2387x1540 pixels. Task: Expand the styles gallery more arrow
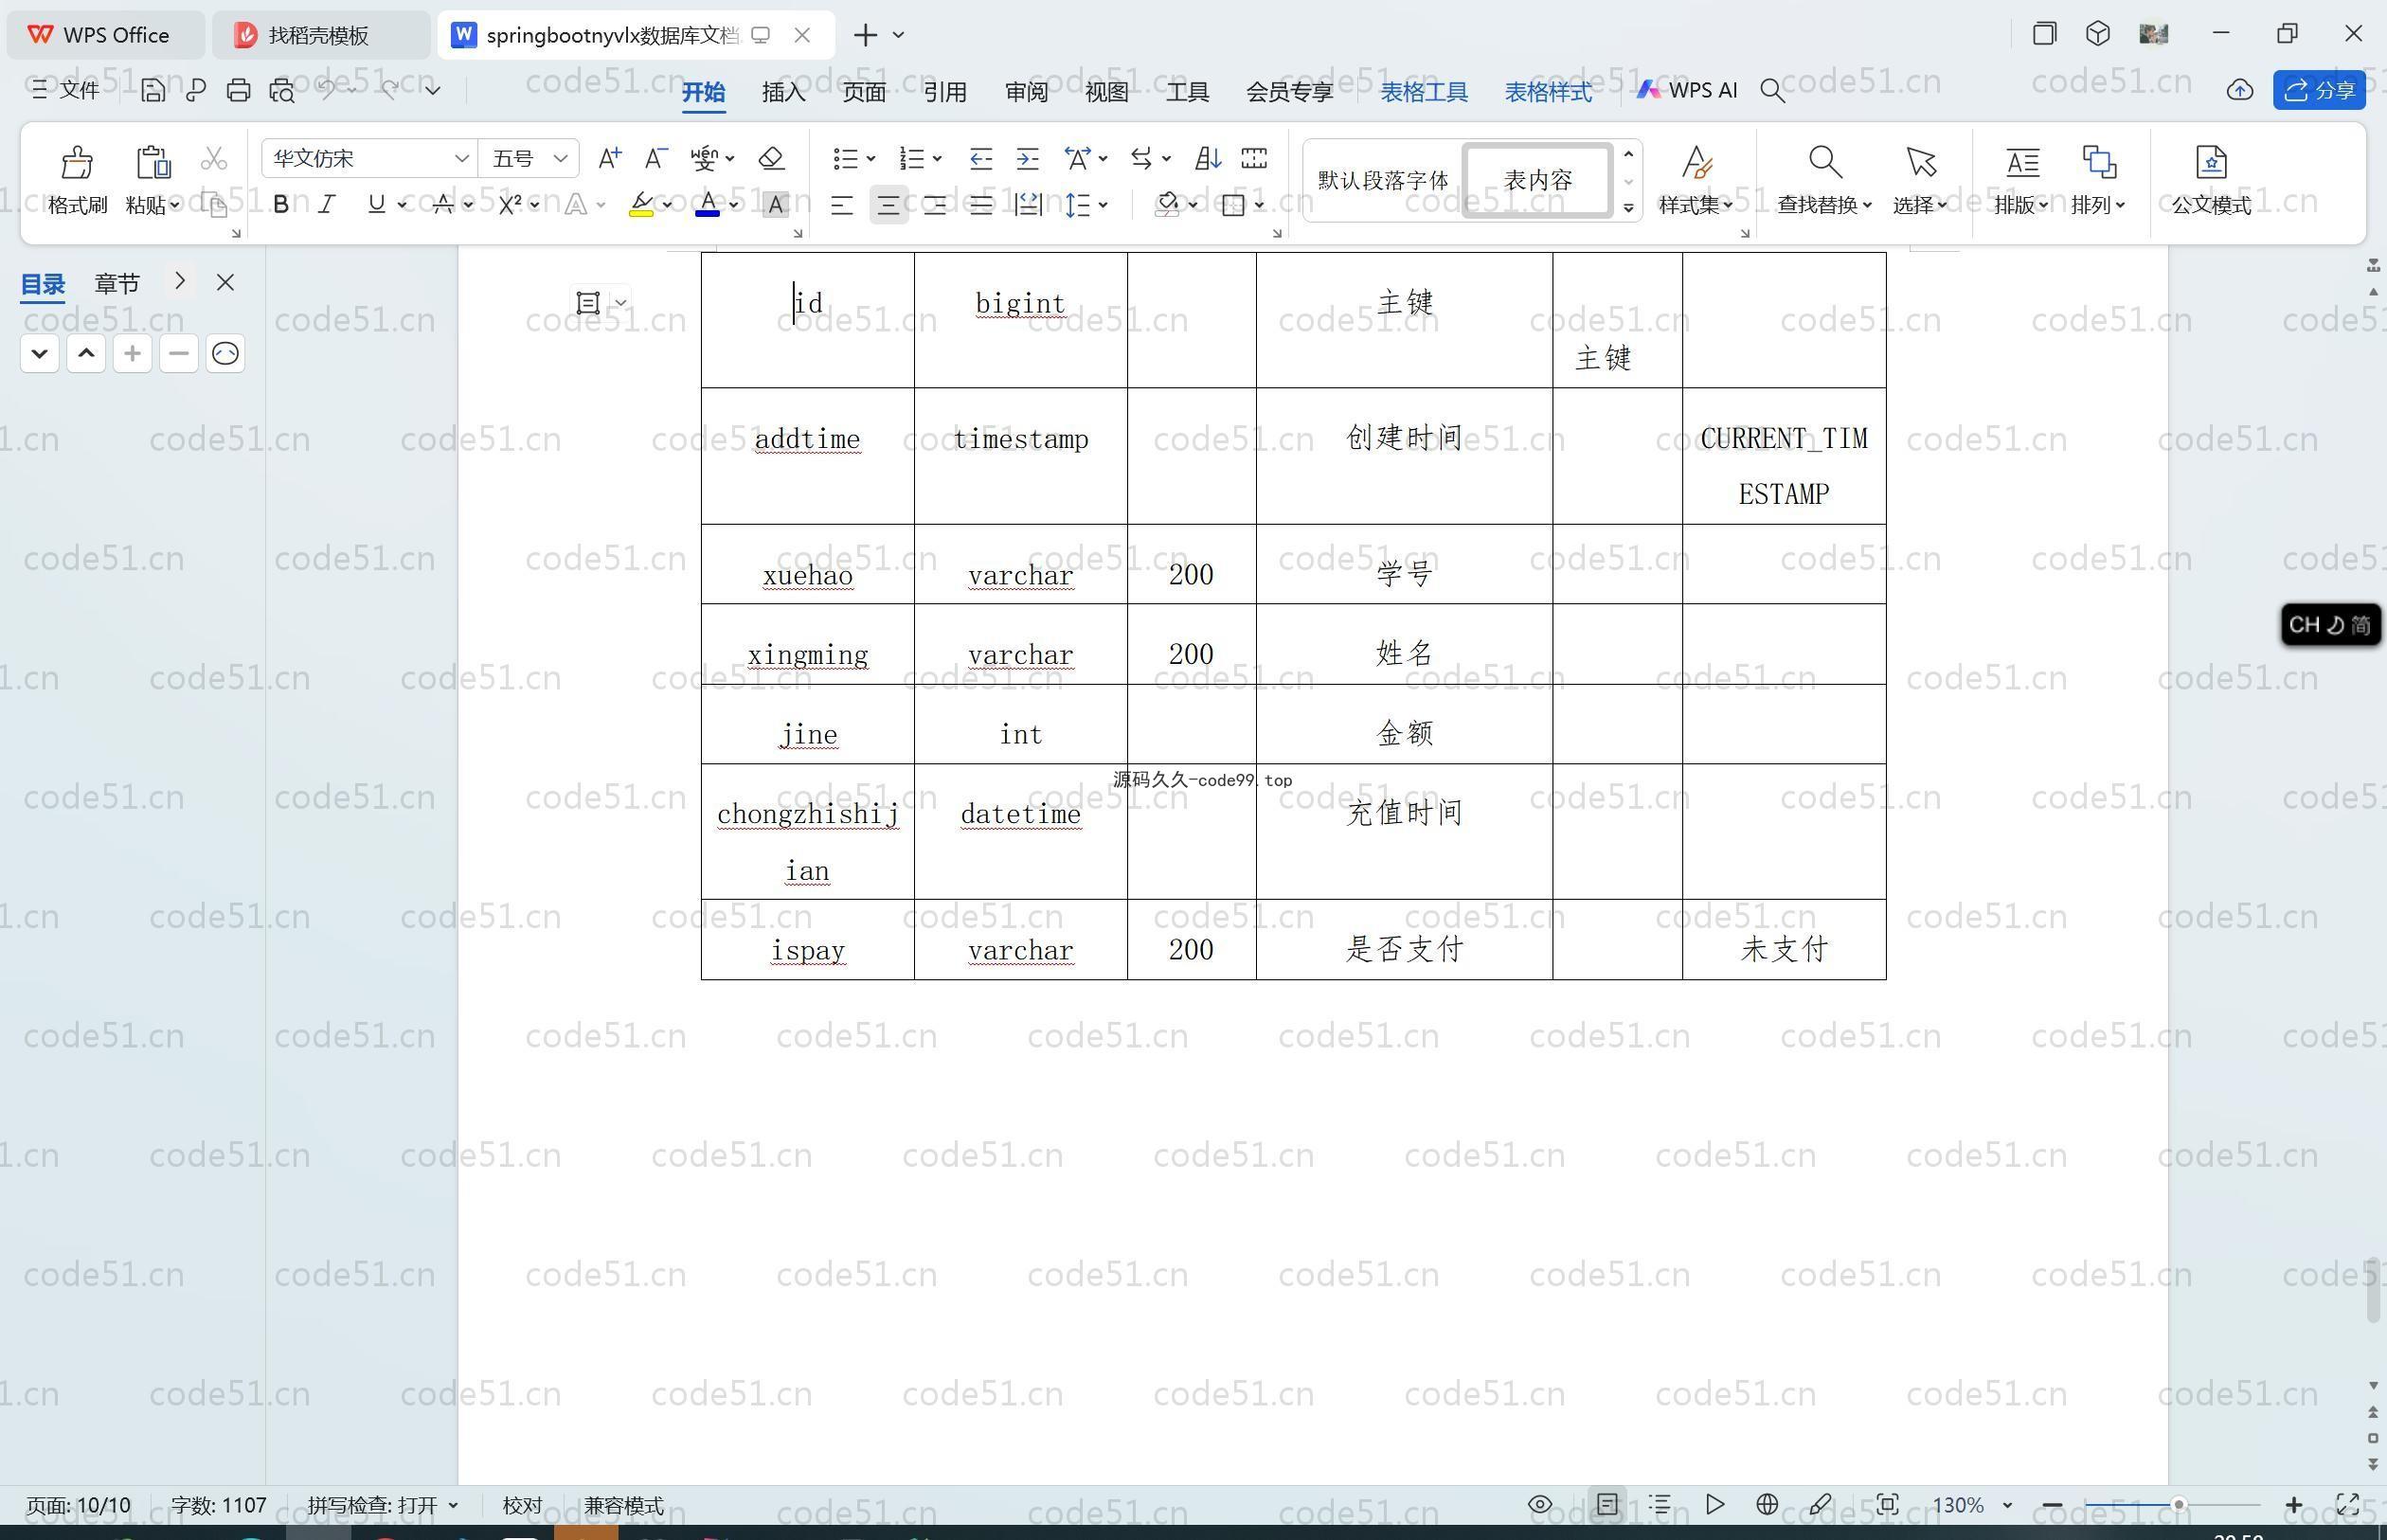1629,207
